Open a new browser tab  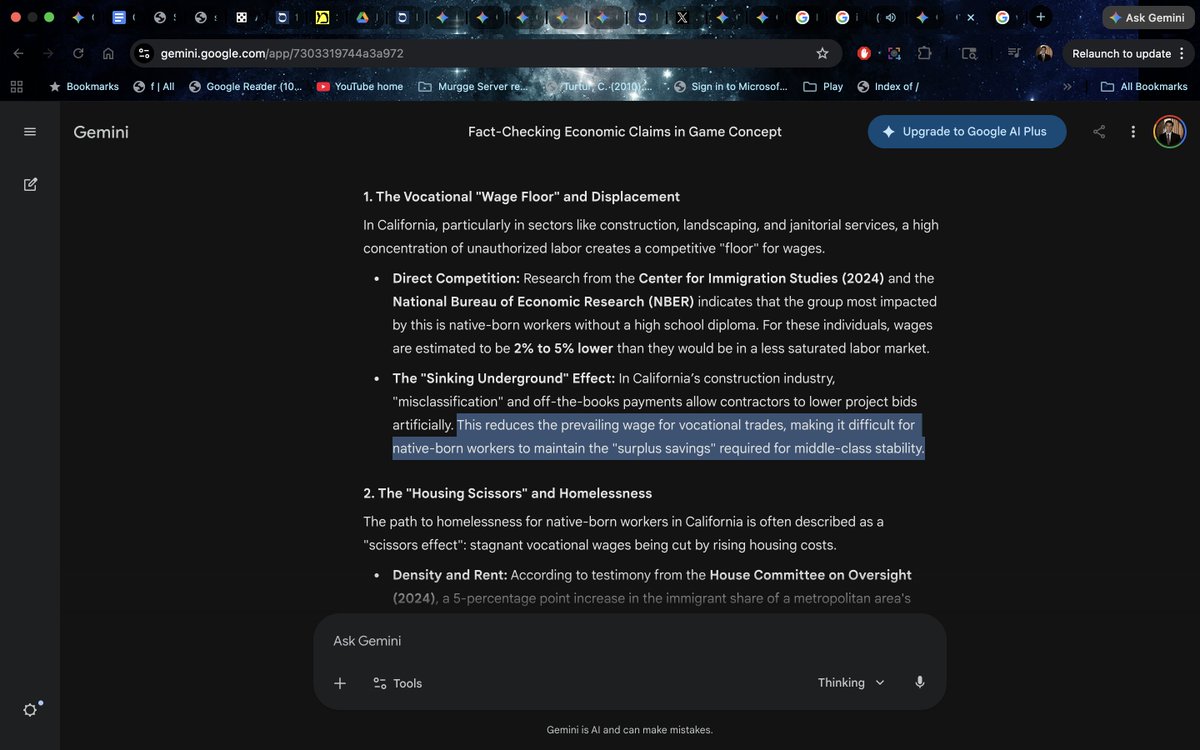click(1041, 17)
